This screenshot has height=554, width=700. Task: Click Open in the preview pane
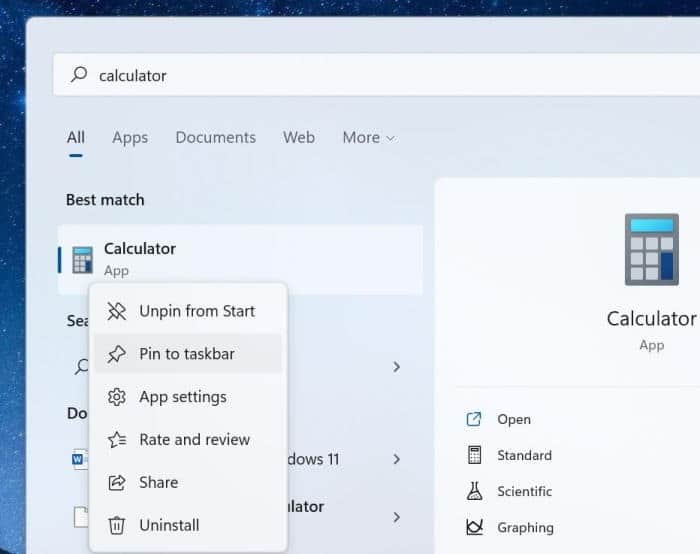coord(514,419)
